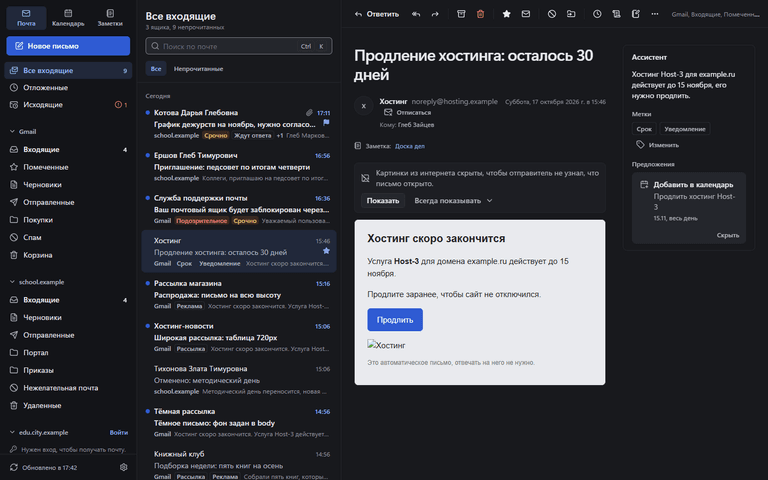Focus the Поиск по почте search field

coord(239,46)
